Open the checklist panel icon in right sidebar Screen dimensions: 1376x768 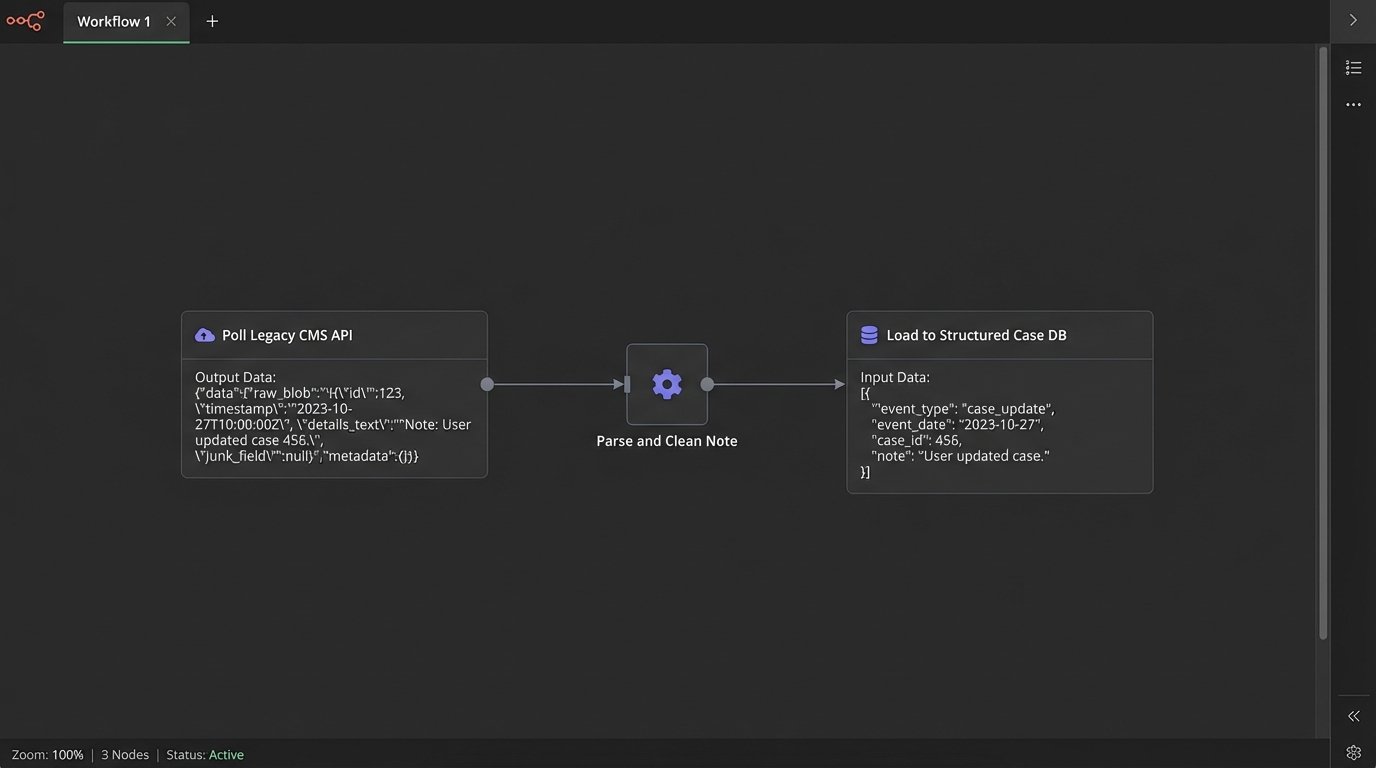1353,68
